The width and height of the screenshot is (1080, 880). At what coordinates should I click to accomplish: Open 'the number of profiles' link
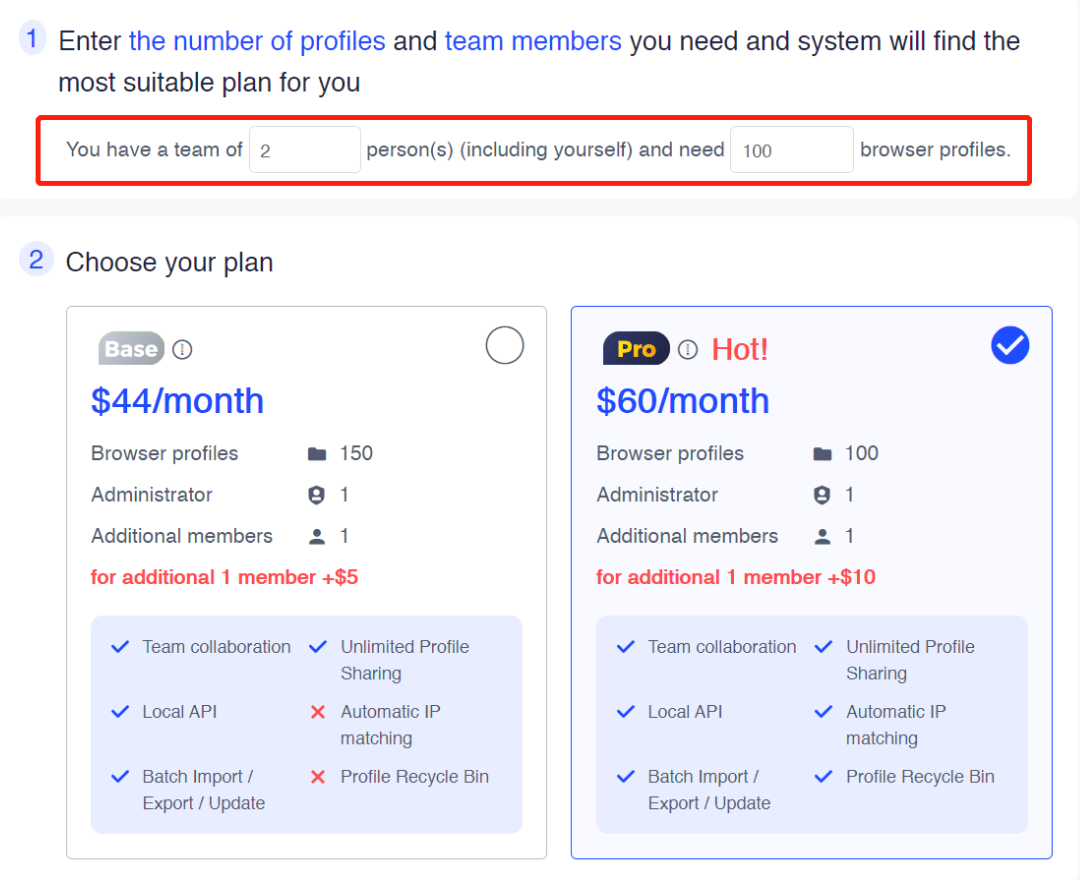click(257, 41)
